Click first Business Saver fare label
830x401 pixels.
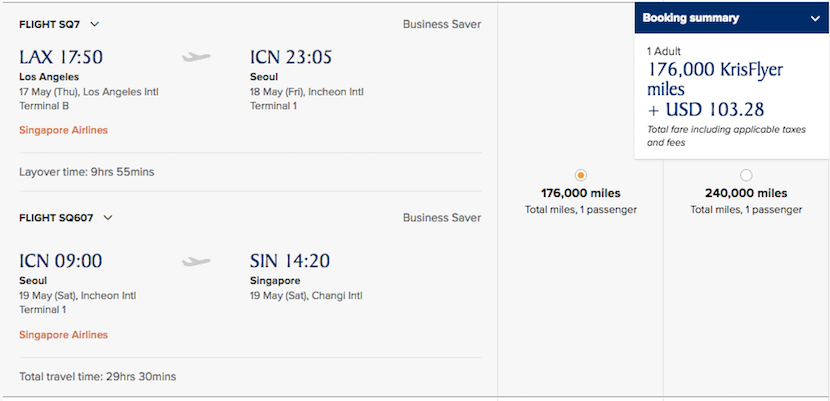coord(441,24)
